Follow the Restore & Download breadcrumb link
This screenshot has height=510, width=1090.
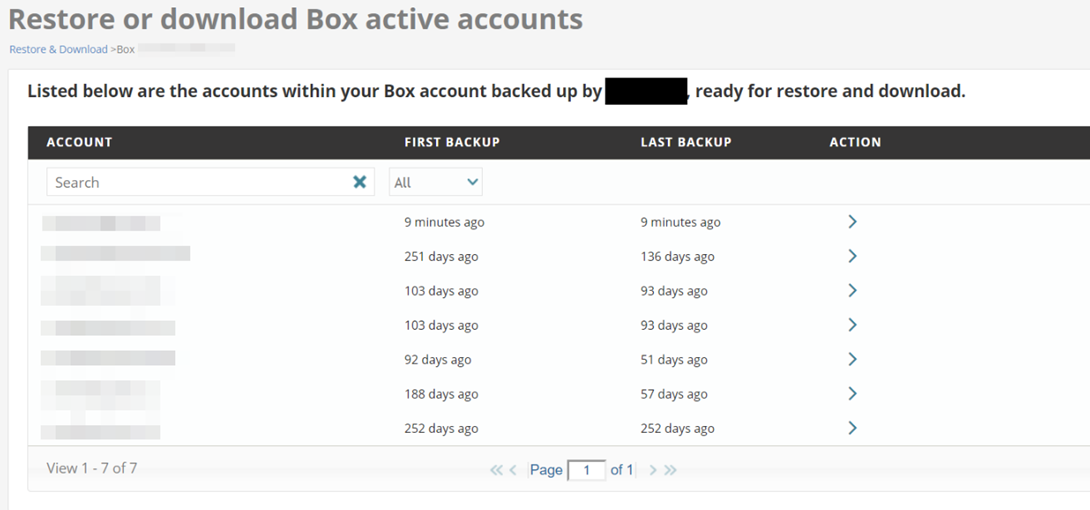(58, 49)
